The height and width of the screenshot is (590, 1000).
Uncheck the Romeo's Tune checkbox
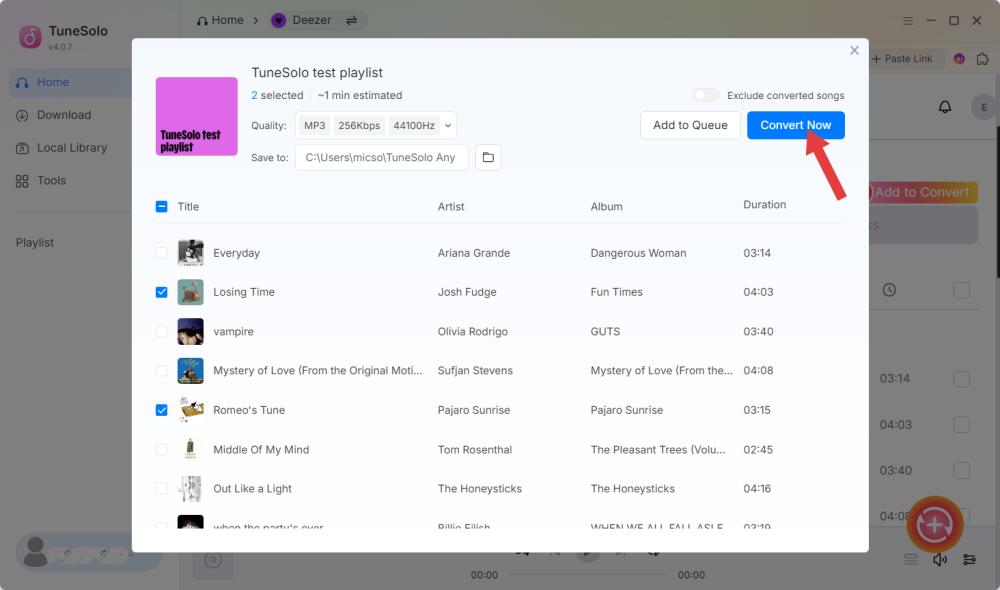click(161, 410)
